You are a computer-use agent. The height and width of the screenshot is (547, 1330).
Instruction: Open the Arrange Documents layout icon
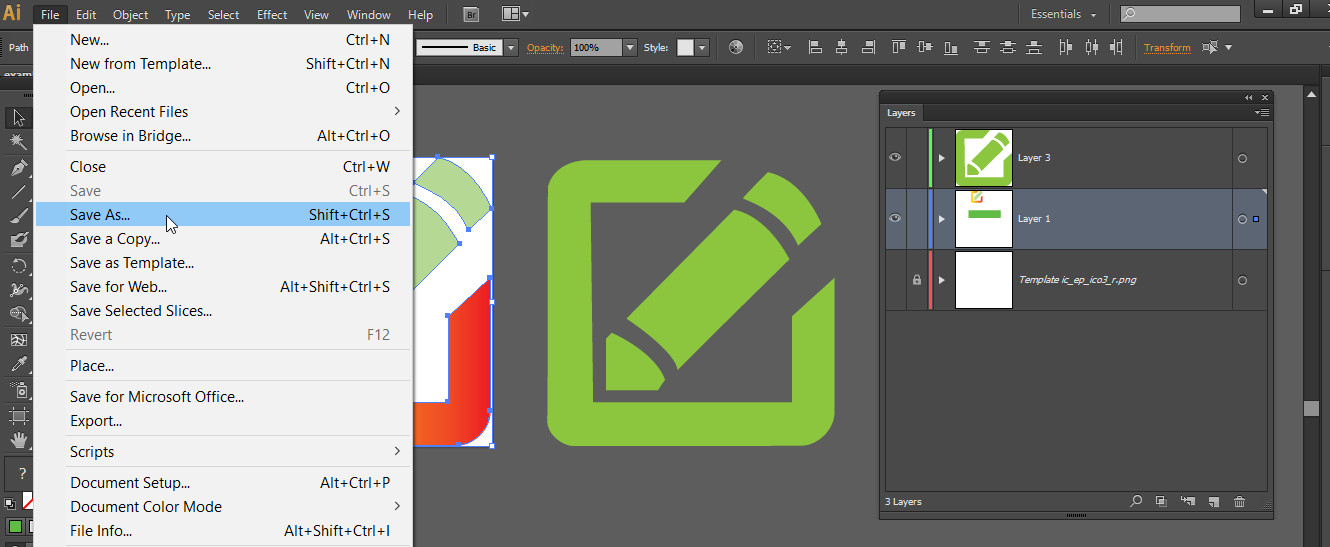pos(515,14)
